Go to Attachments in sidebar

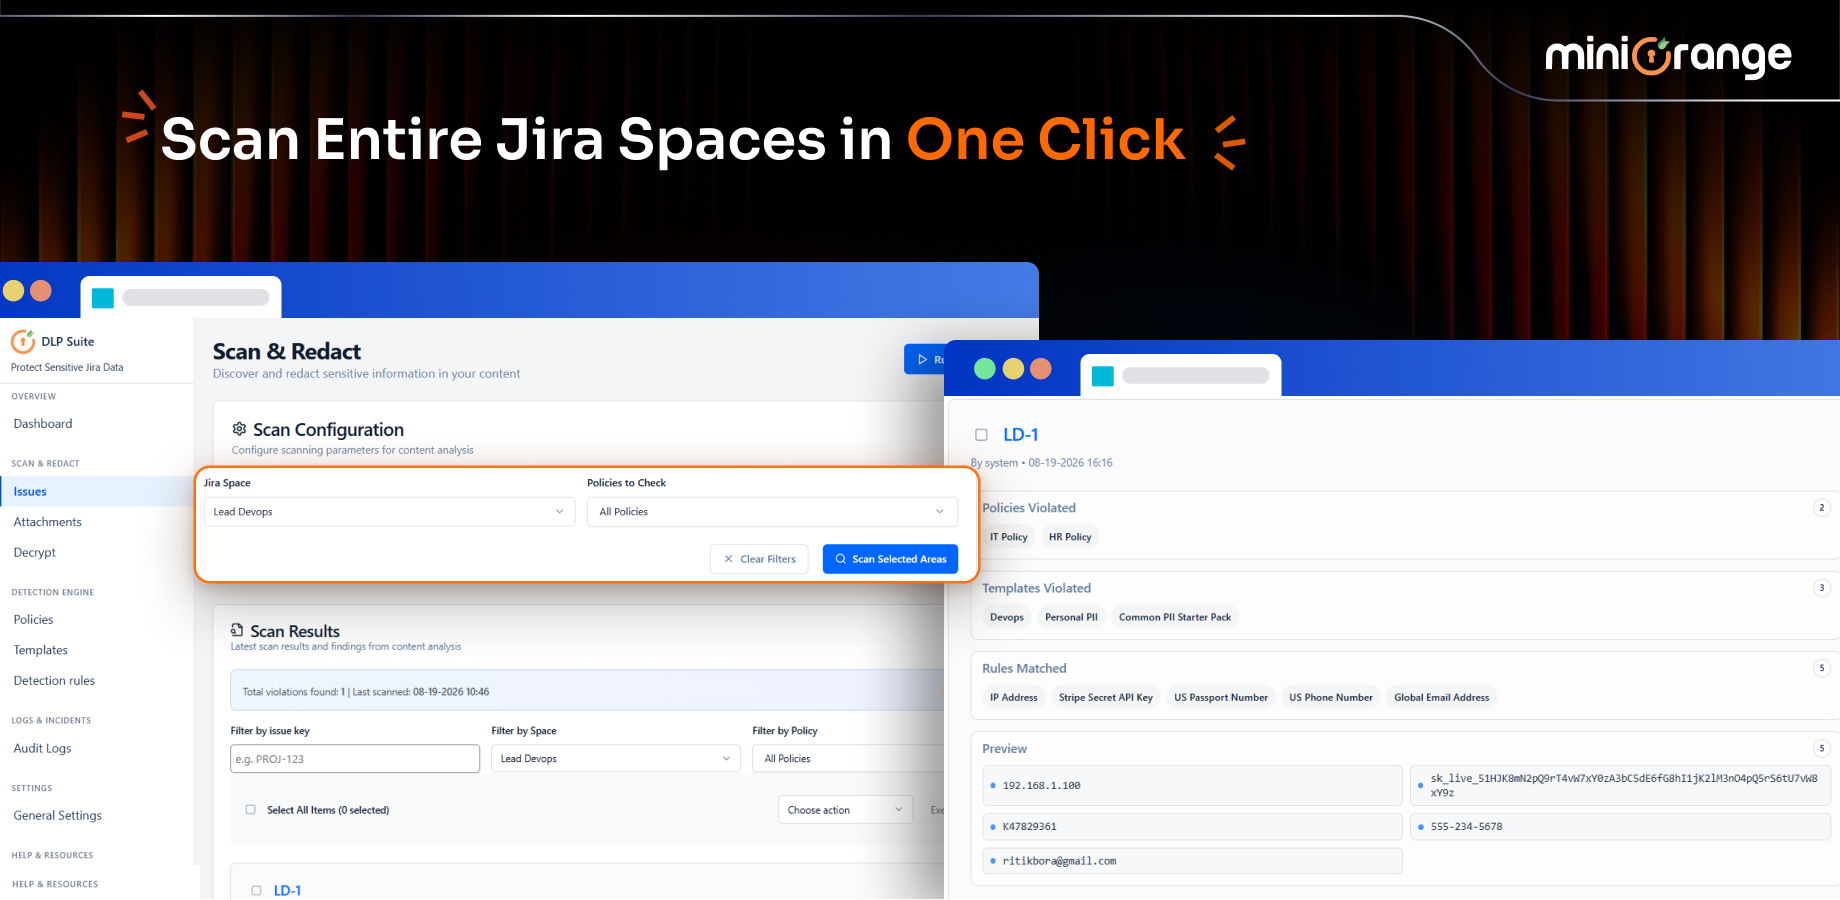coord(47,522)
